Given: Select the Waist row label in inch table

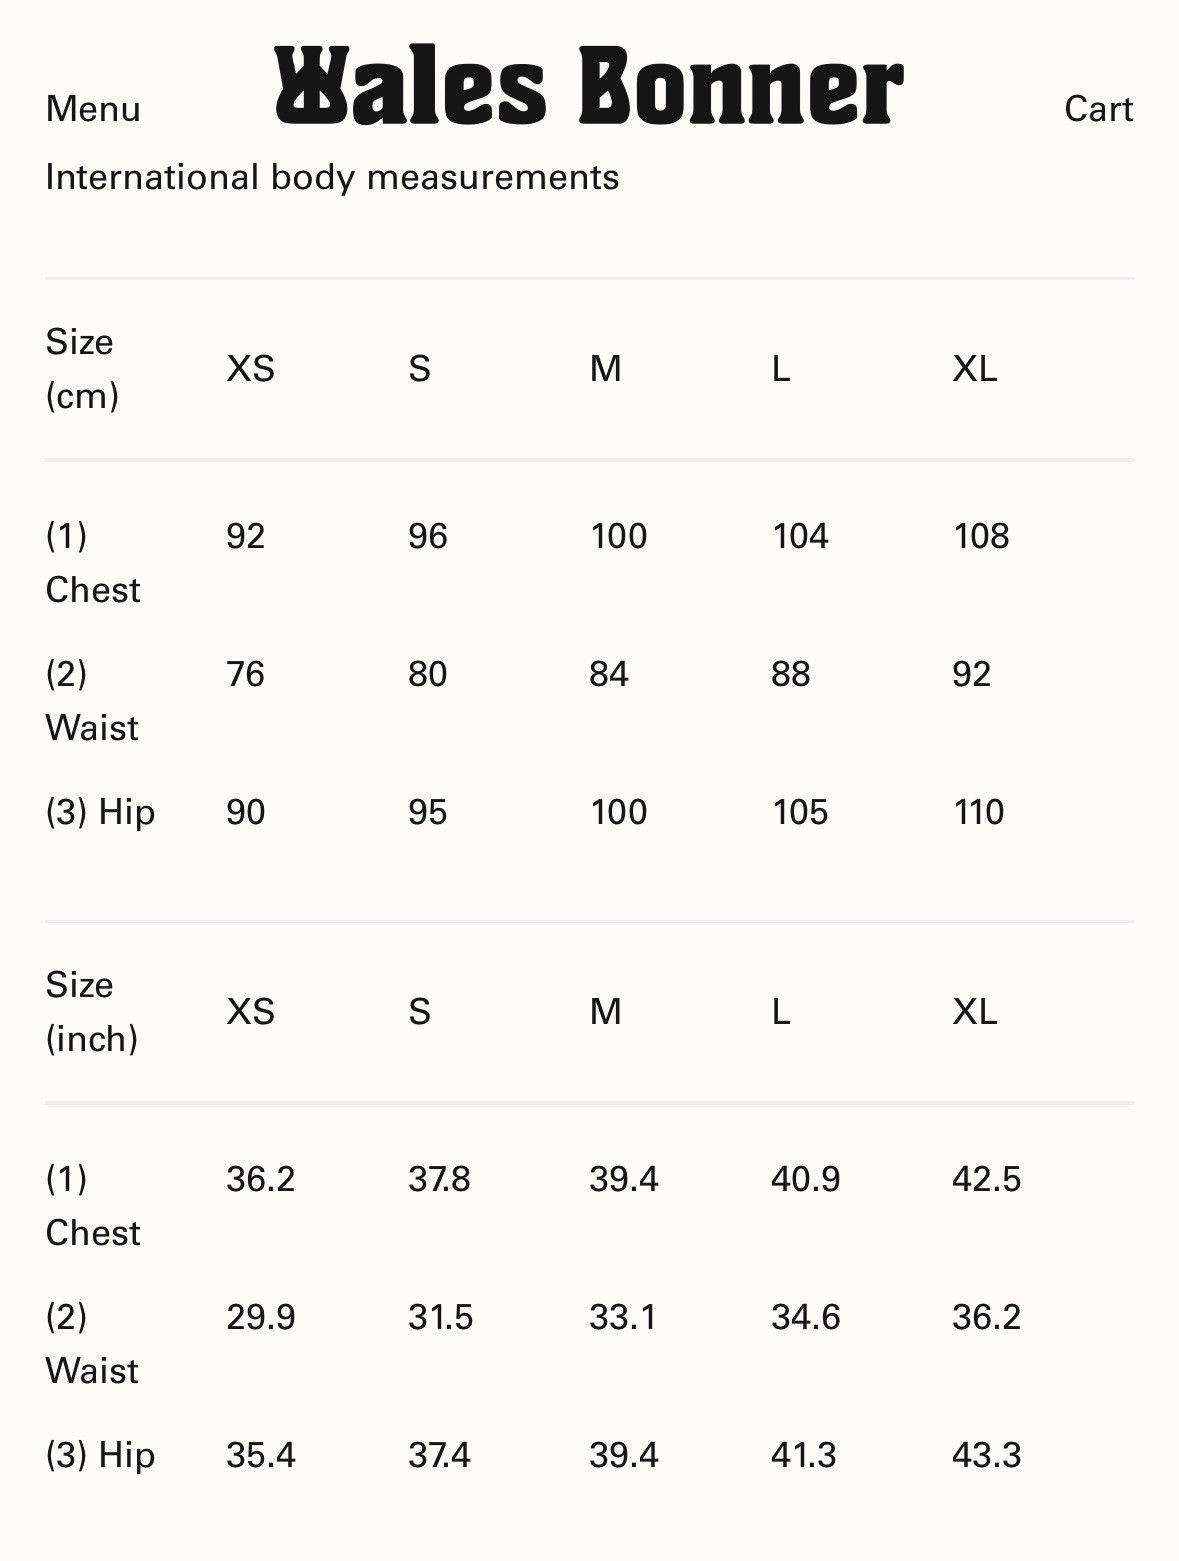Looking at the screenshot, I should pyautogui.click(x=91, y=1344).
